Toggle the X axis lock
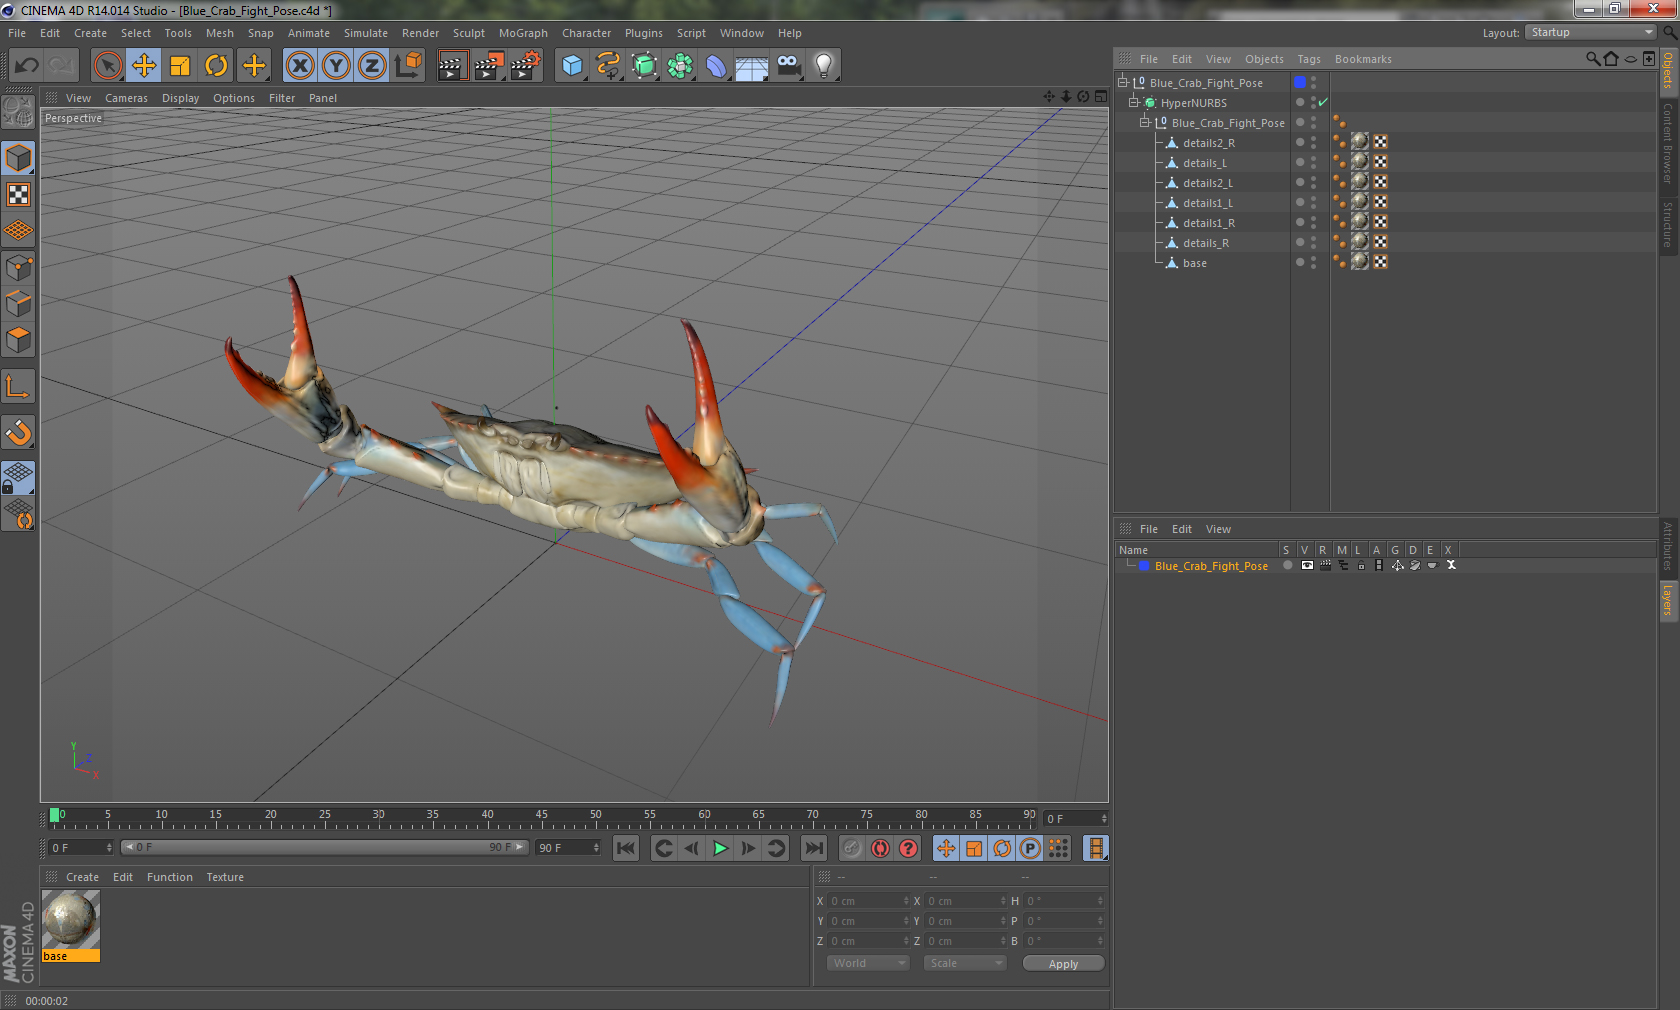1680x1010 pixels. tap(300, 66)
